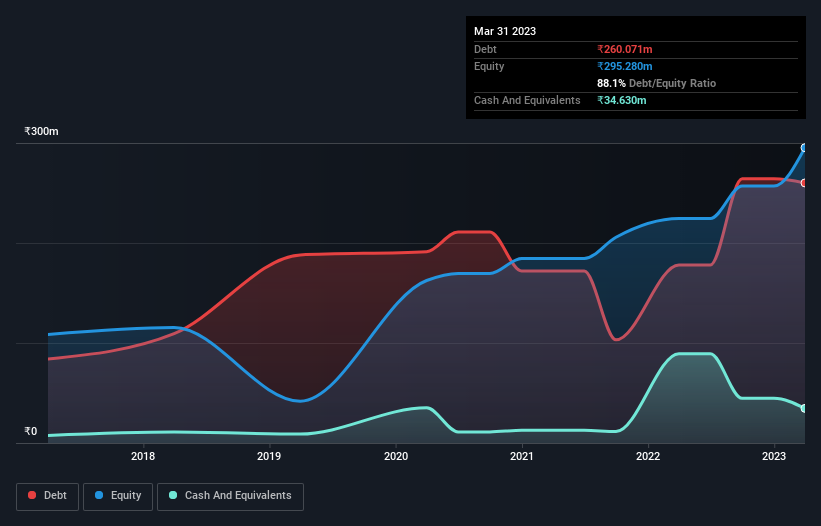Click the ₹295.280m equity value
Viewport: 821px width, 526px height.
(x=625, y=66)
